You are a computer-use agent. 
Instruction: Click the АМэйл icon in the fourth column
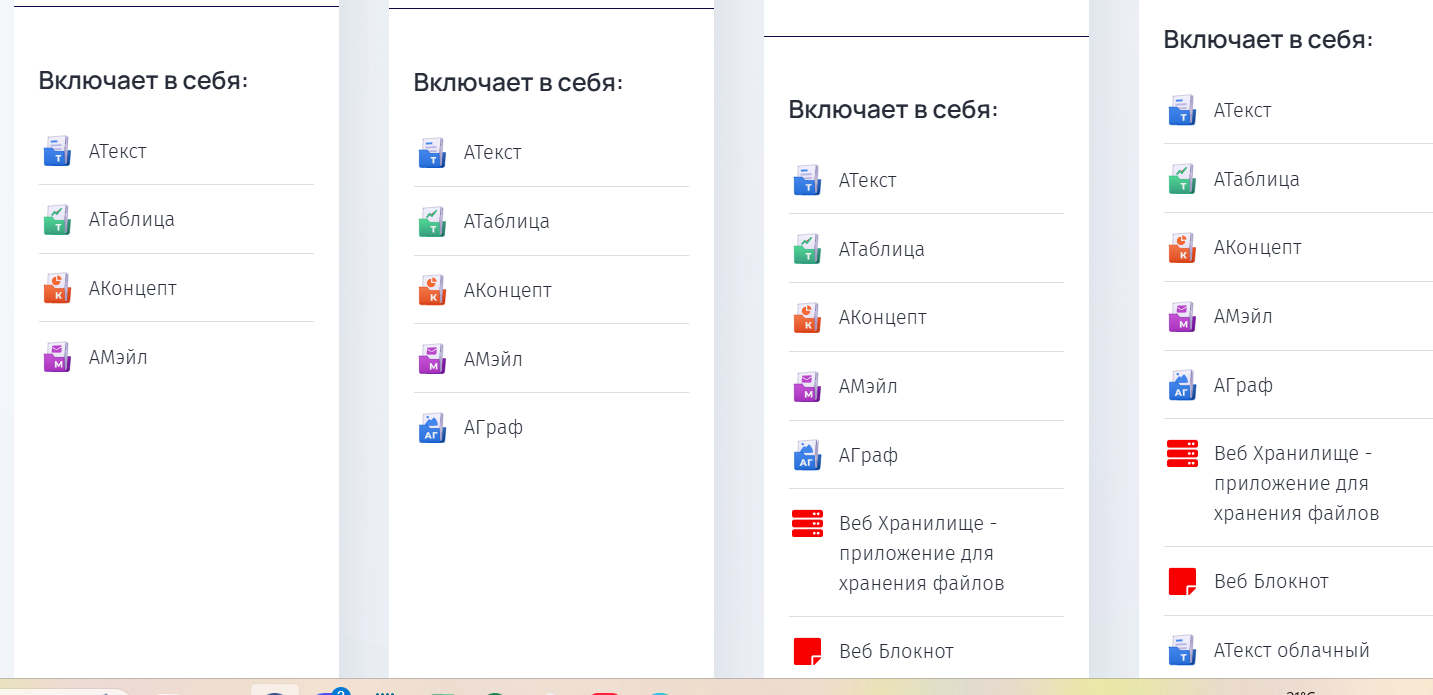[1182, 317]
